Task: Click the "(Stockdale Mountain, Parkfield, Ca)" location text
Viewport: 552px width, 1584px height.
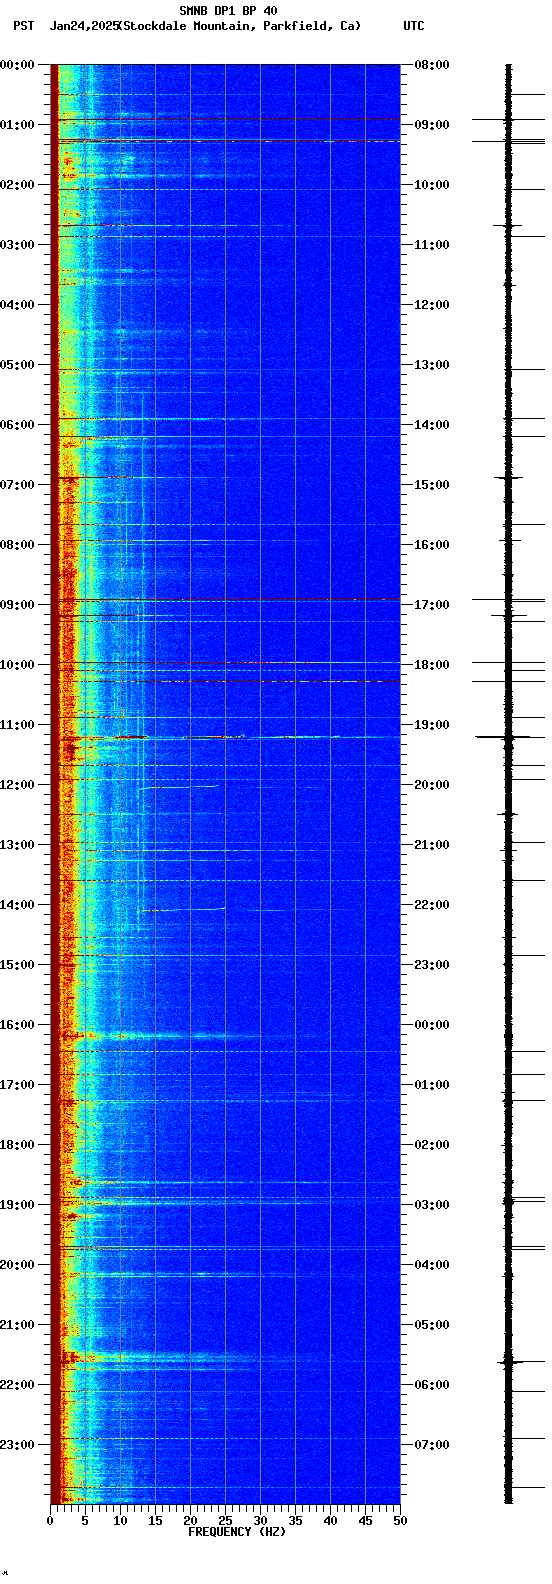Action: pyautogui.click(x=239, y=26)
